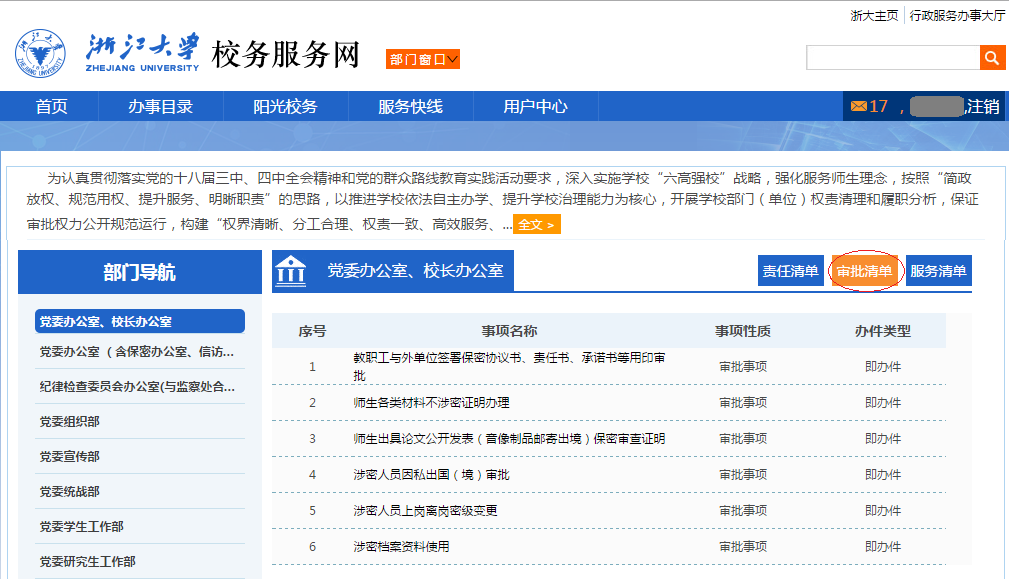The image size is (1014, 582).
Task: Switch to the 审批清单 tab
Action: pyautogui.click(x=865, y=272)
